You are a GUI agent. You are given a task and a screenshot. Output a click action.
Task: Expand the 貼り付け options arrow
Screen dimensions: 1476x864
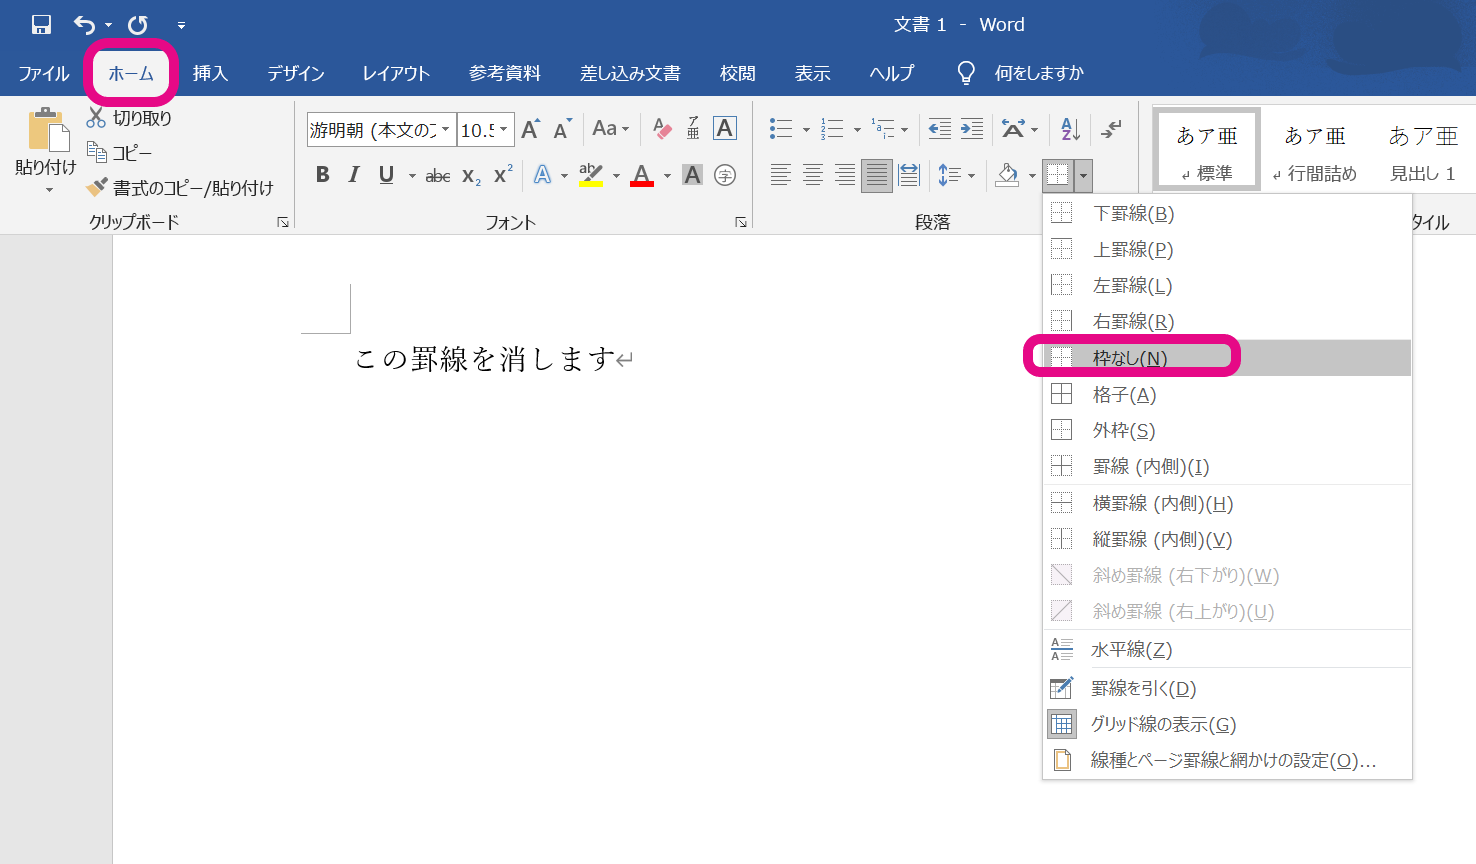click(x=48, y=189)
